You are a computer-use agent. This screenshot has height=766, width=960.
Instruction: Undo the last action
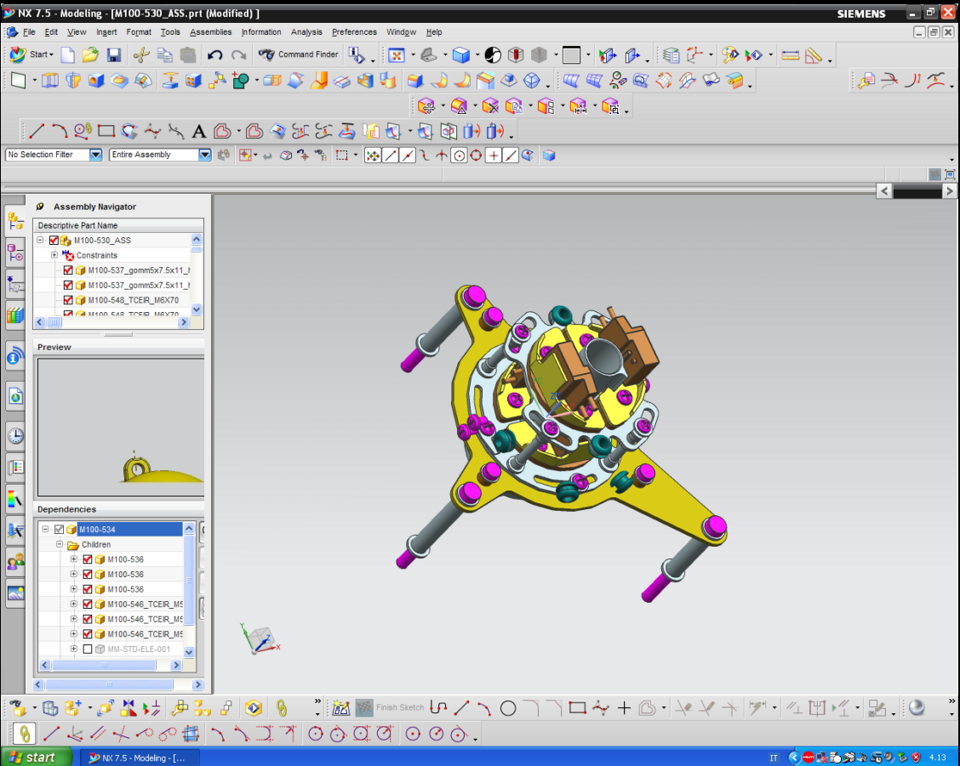tap(214, 55)
